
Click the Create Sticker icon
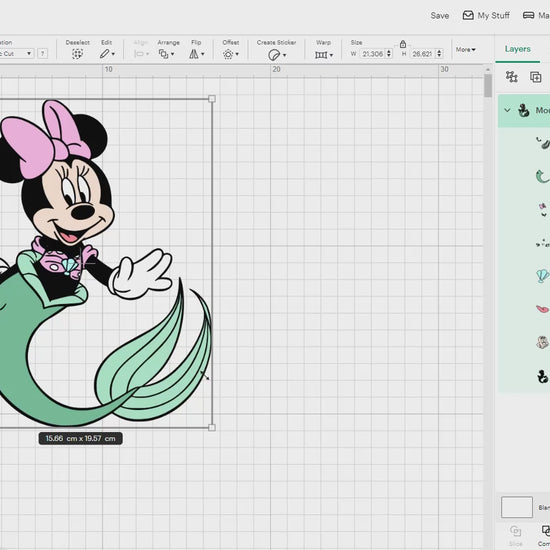pos(274,55)
